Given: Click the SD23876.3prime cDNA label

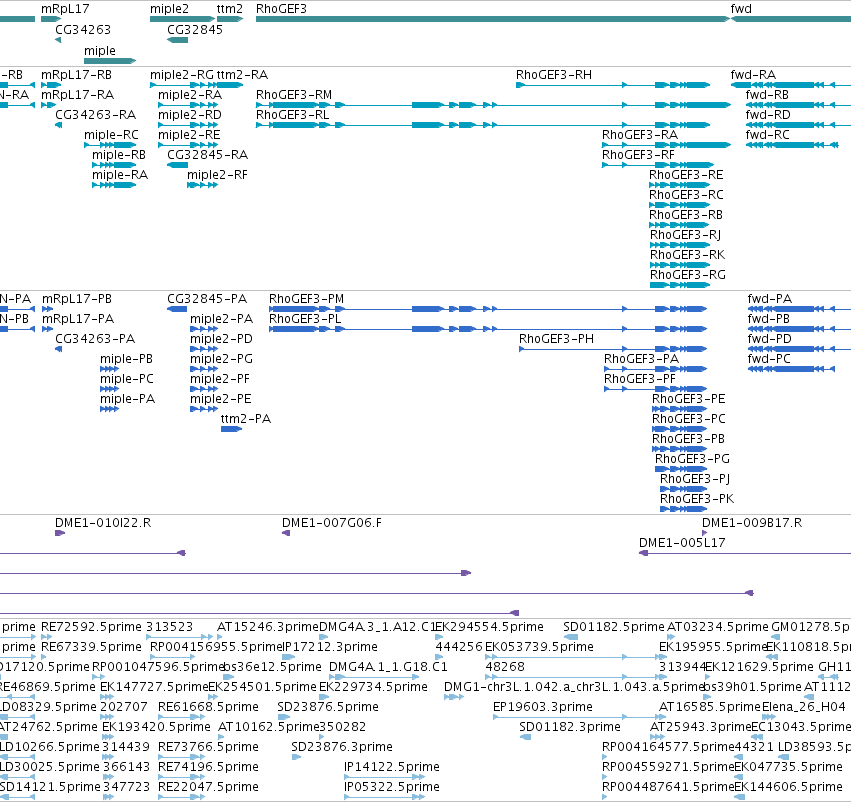Looking at the screenshot, I should 342,747.
